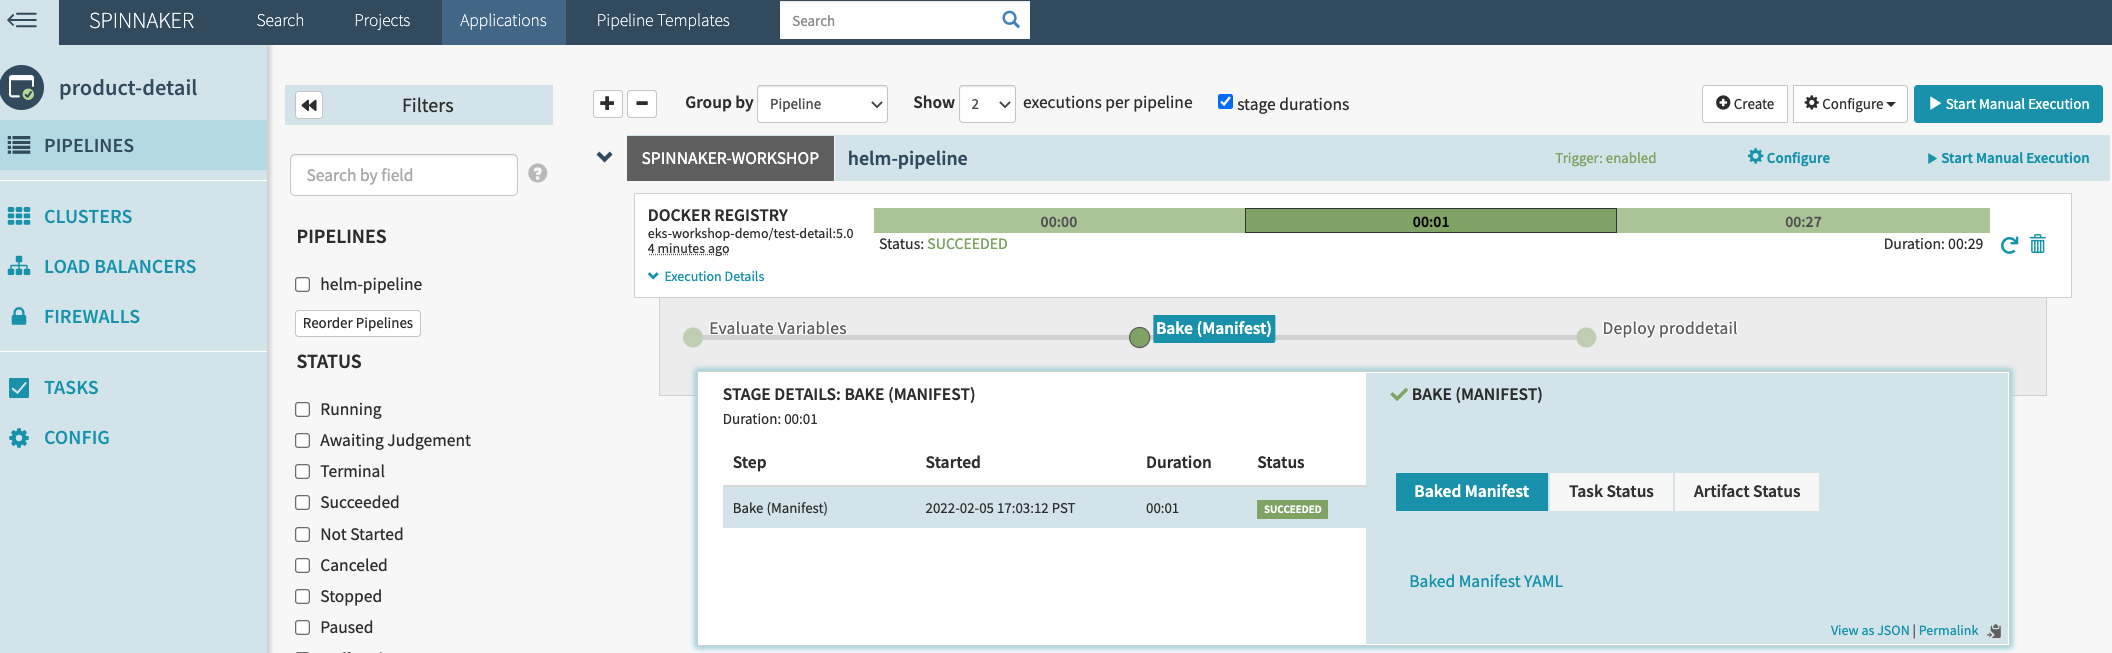
Task: Click the blue Start Manual Execution button
Action: [x=2008, y=104]
